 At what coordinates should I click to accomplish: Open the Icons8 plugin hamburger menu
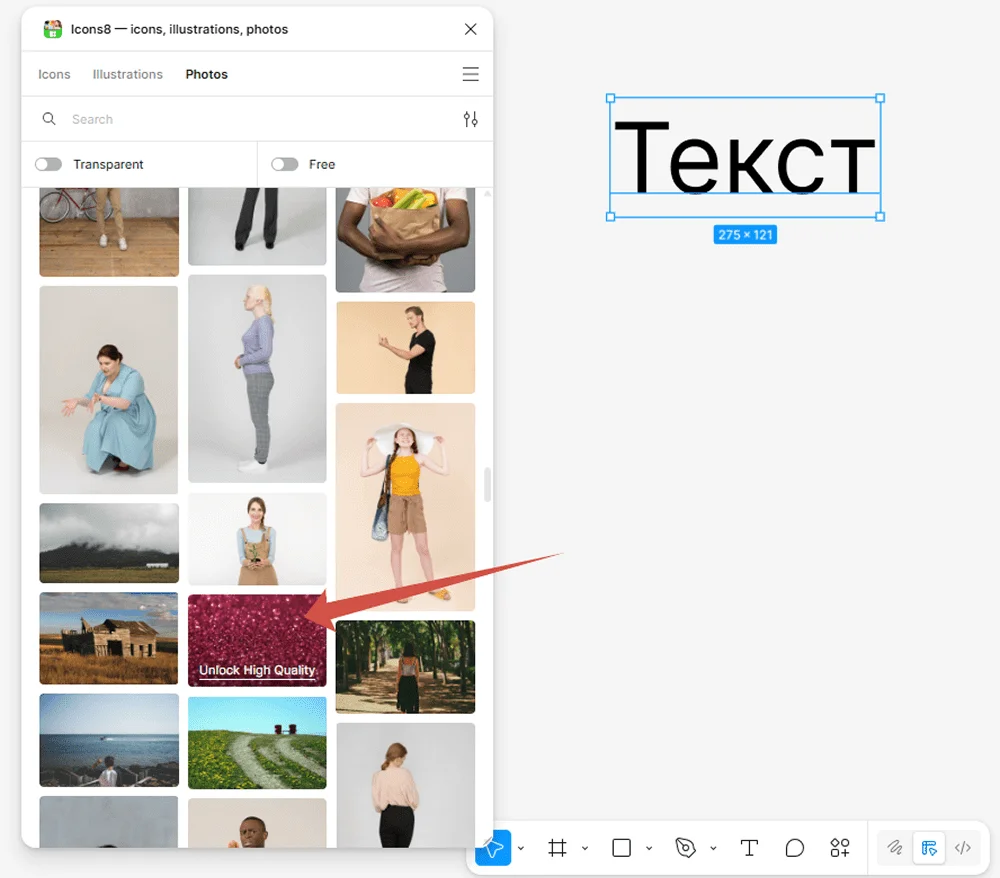coord(470,74)
